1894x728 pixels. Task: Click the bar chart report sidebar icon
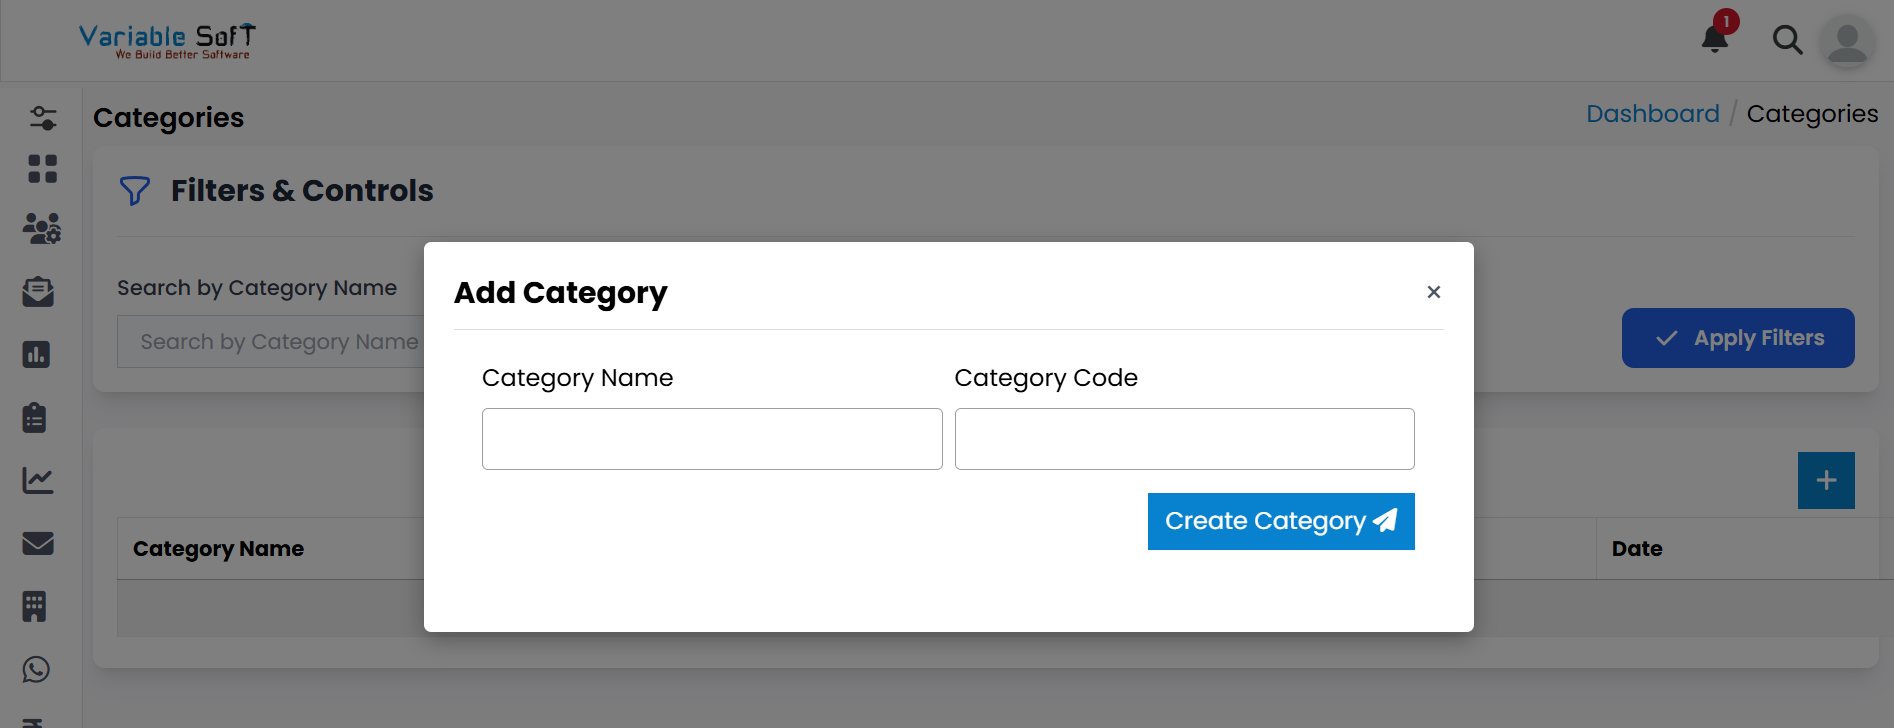click(x=37, y=354)
